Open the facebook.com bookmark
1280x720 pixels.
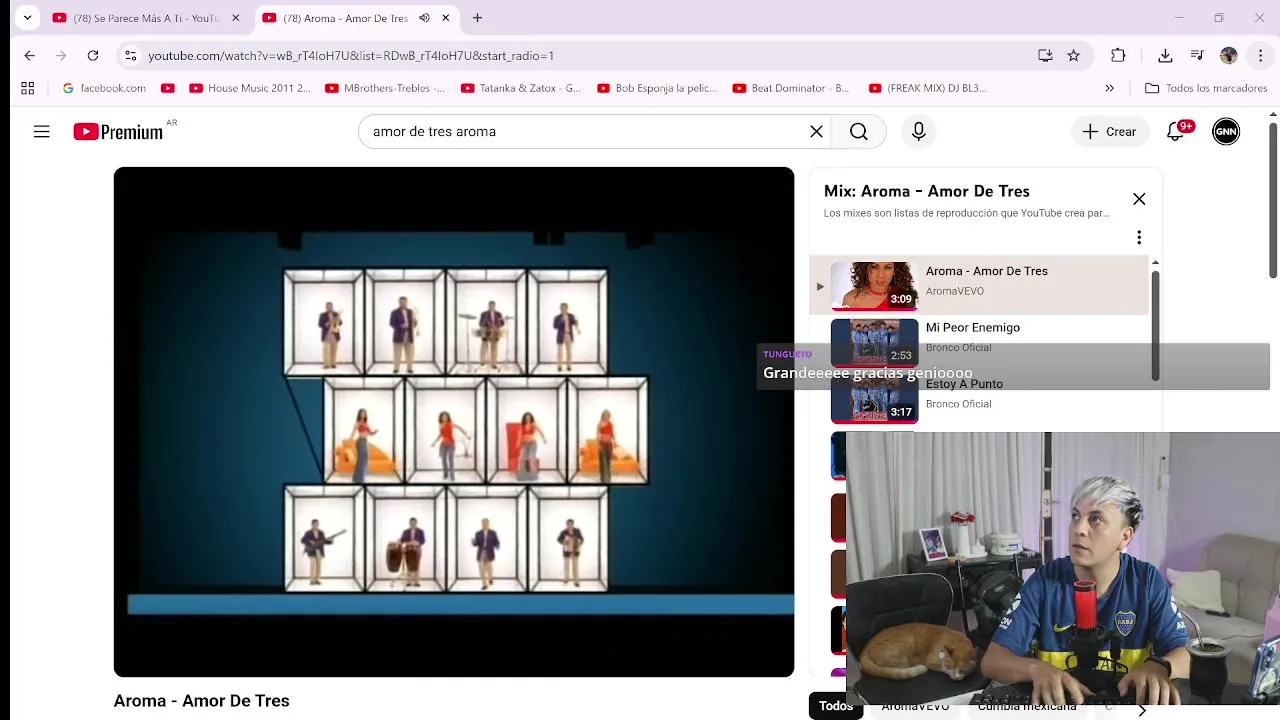click(x=104, y=88)
